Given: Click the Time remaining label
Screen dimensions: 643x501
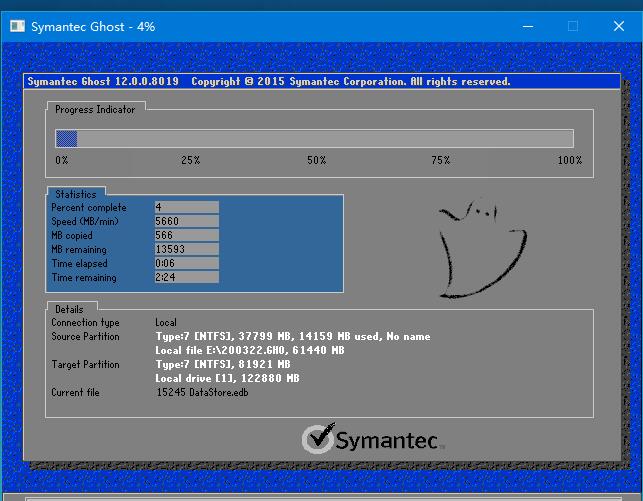Looking at the screenshot, I should pos(84,278).
